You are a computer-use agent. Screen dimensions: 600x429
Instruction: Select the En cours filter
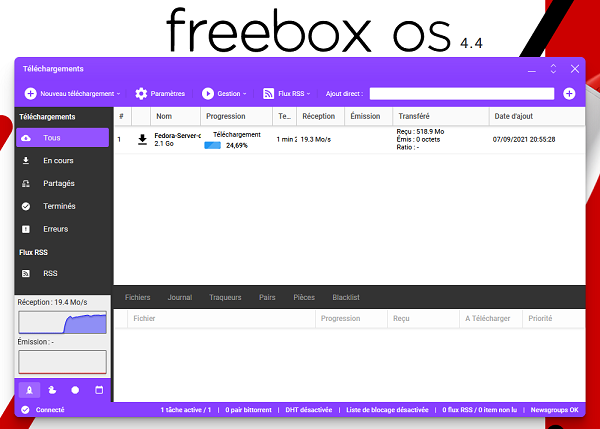[x=63, y=160]
